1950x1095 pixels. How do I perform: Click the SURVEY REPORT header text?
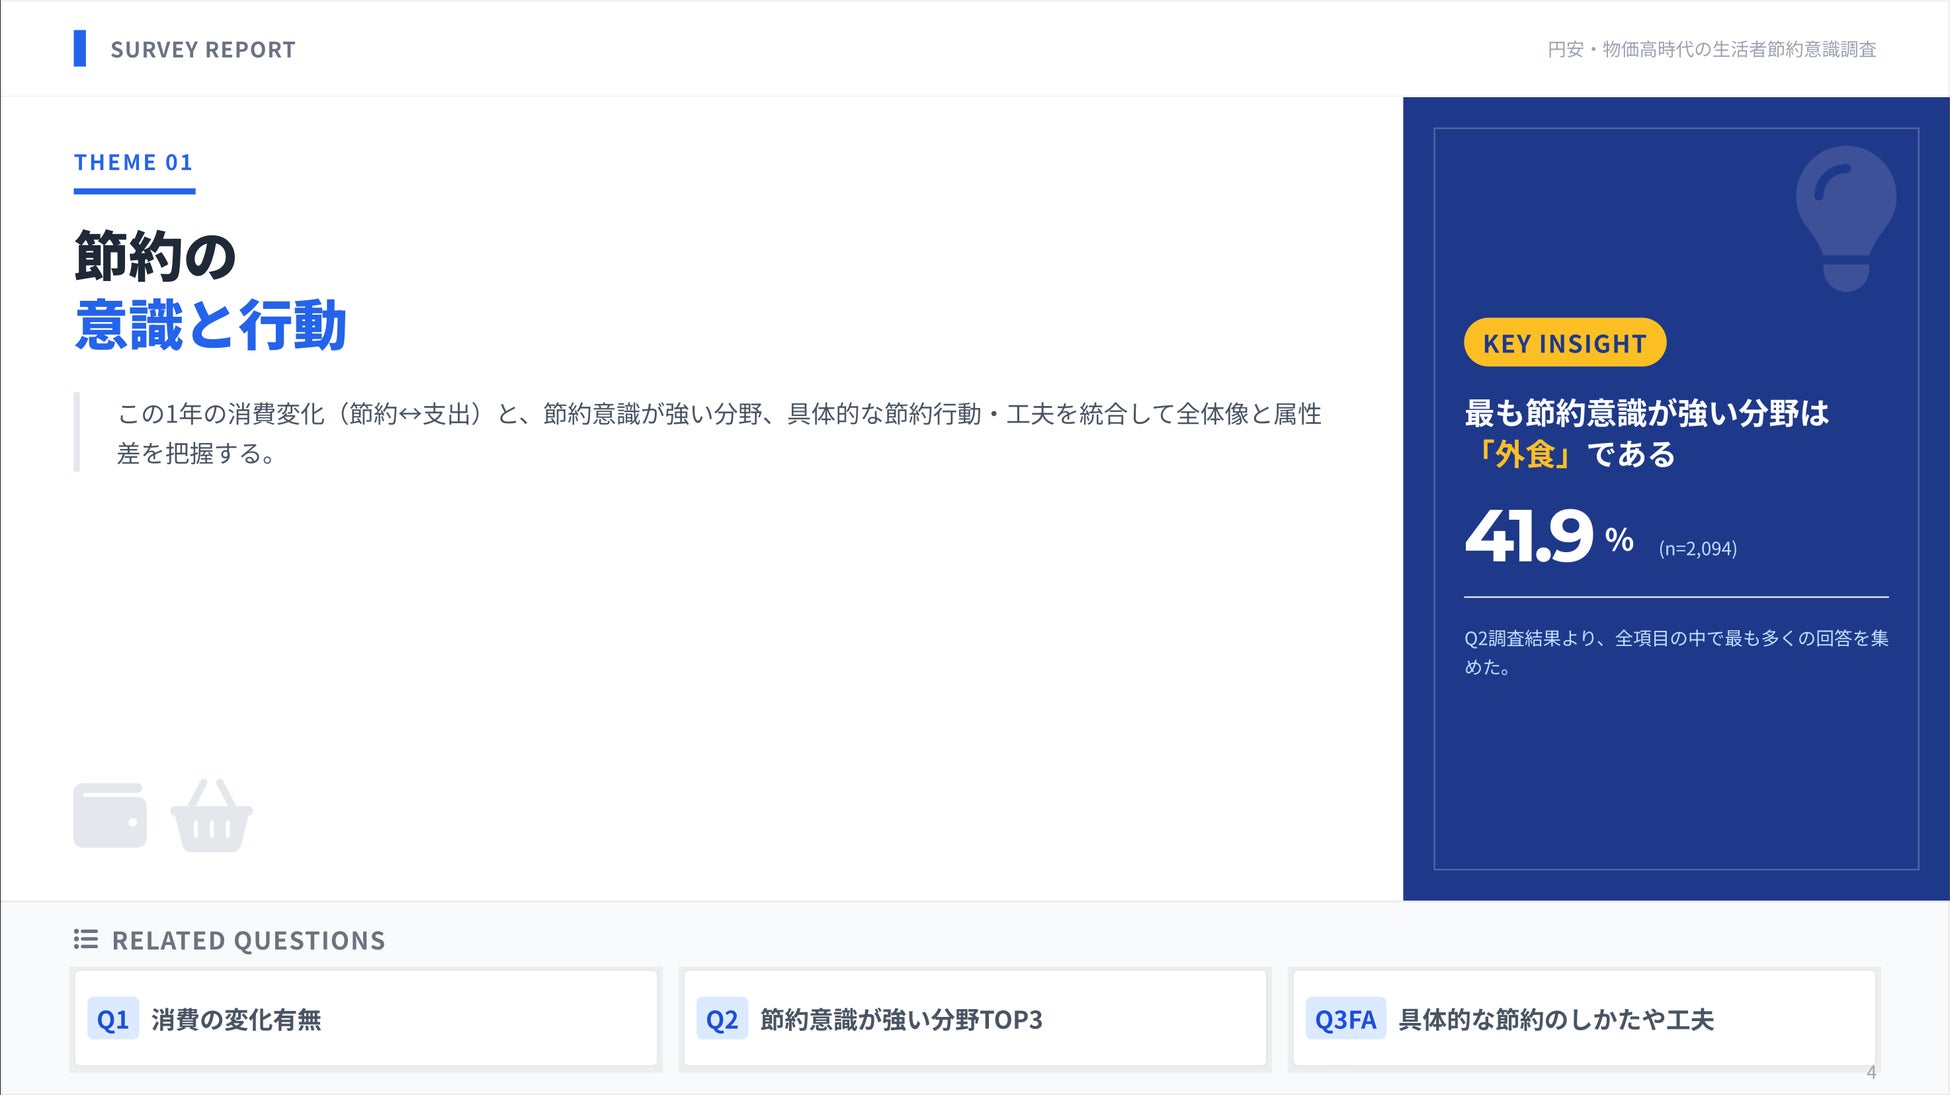tap(203, 50)
